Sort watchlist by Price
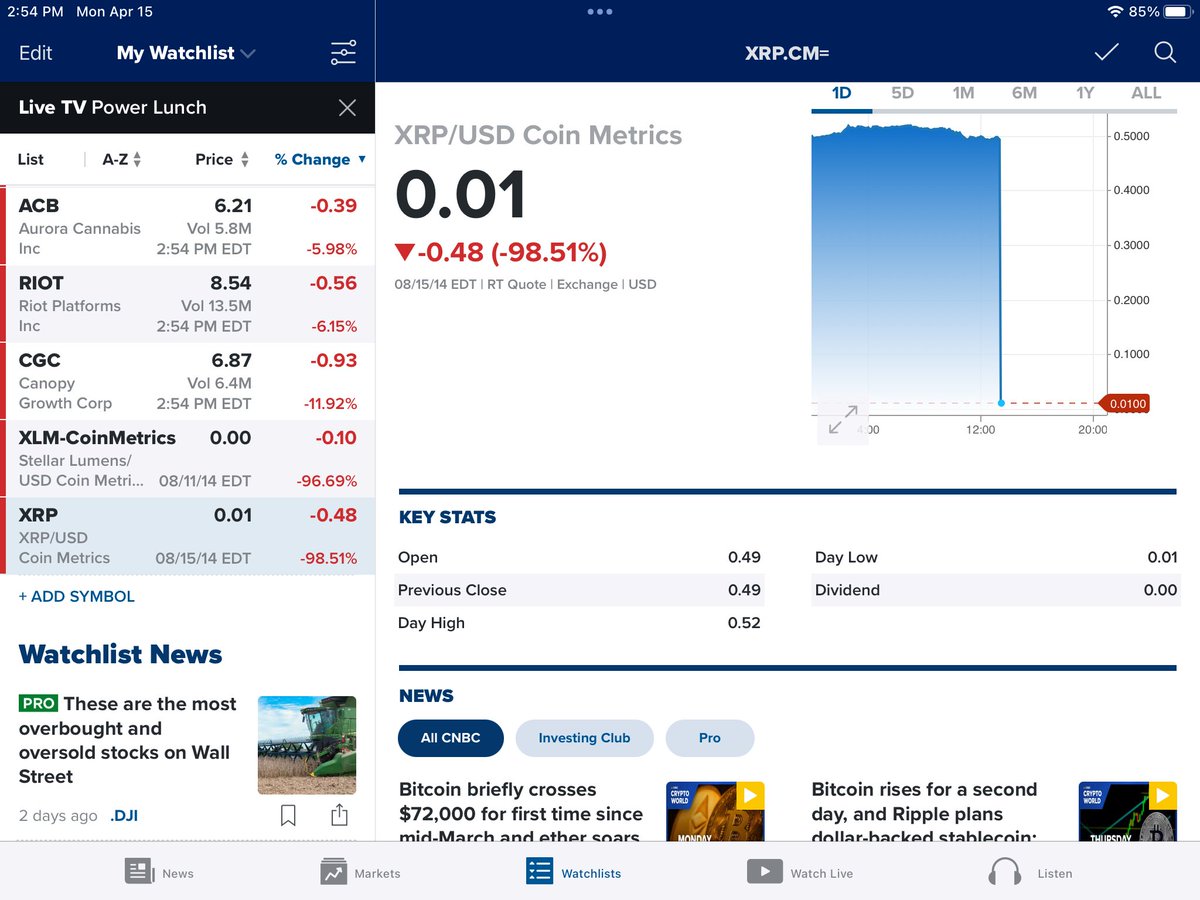The image size is (1200, 900). coord(222,159)
